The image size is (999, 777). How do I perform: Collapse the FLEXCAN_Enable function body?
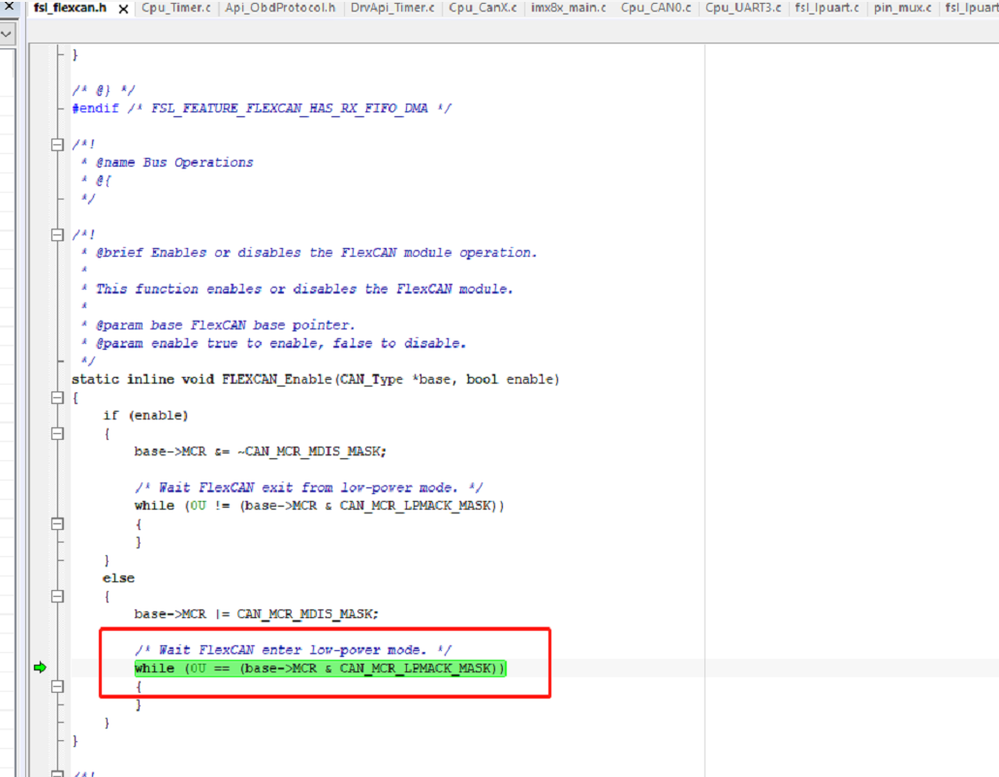pyautogui.click(x=57, y=398)
